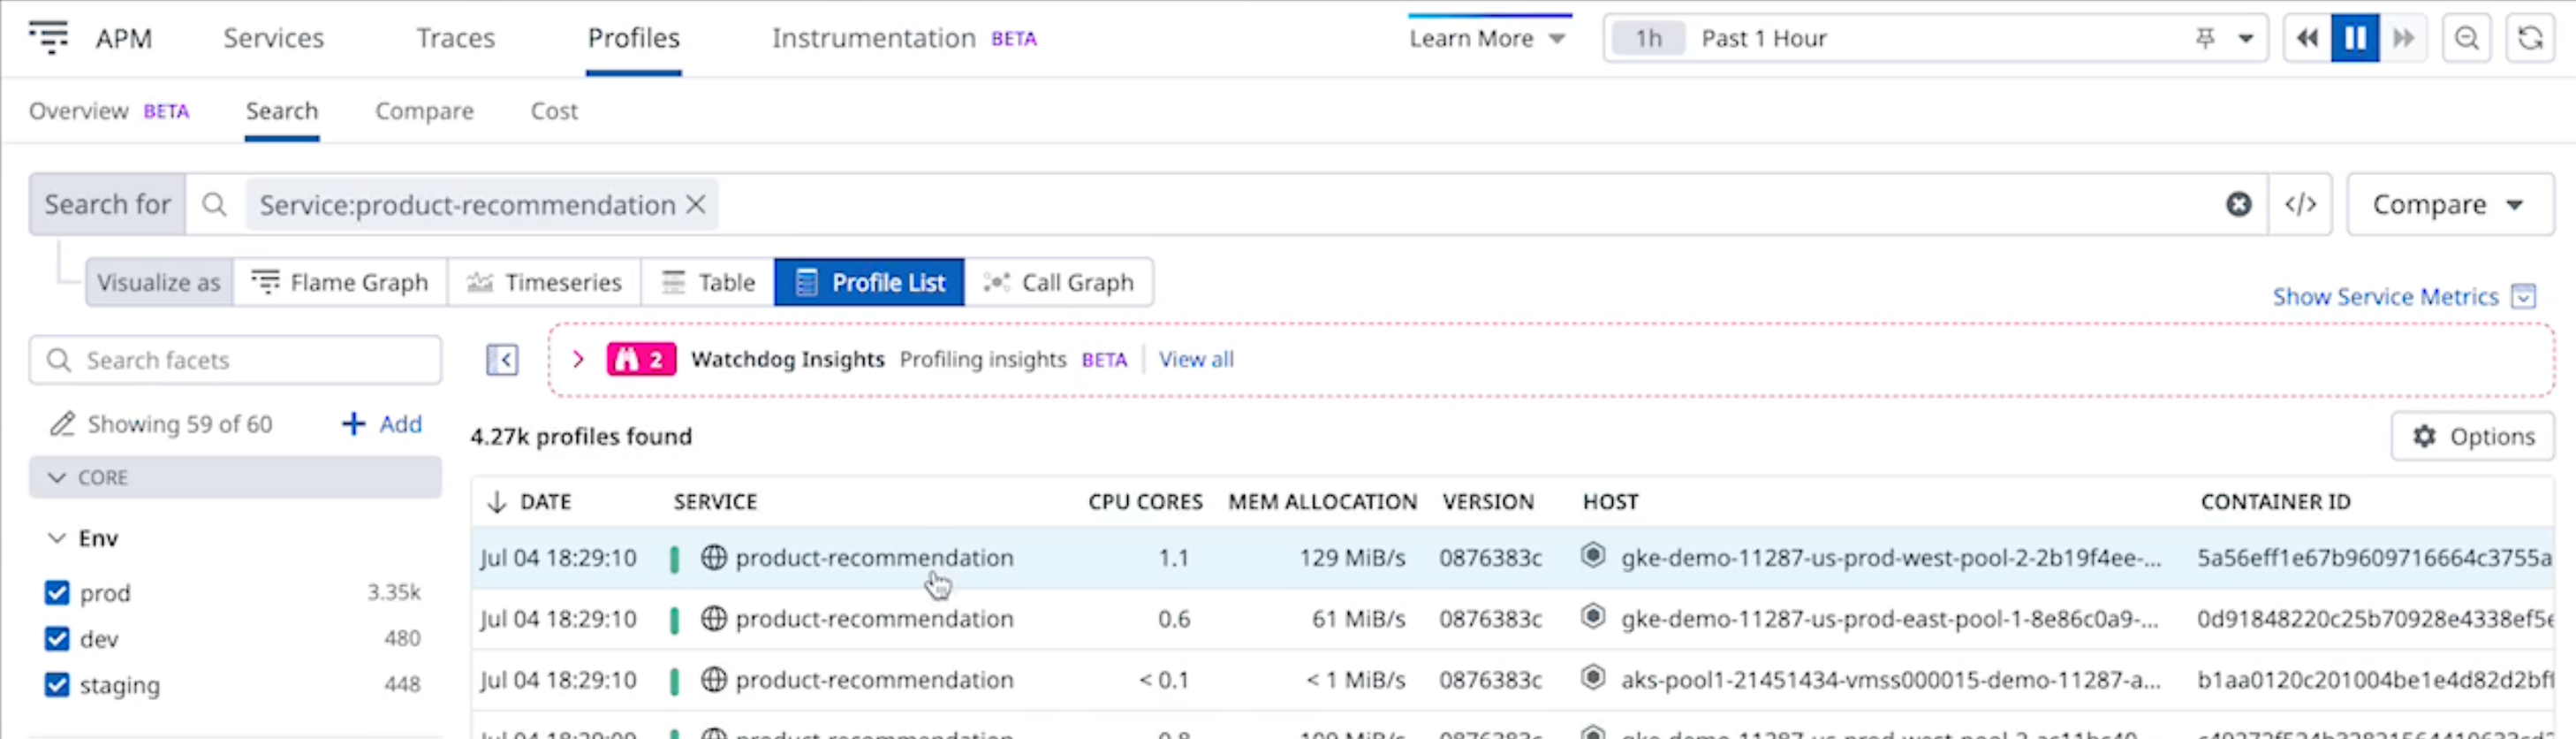Viewport: 2576px width, 739px height.
Task: Sort by DATE column arrow
Action: (497, 502)
